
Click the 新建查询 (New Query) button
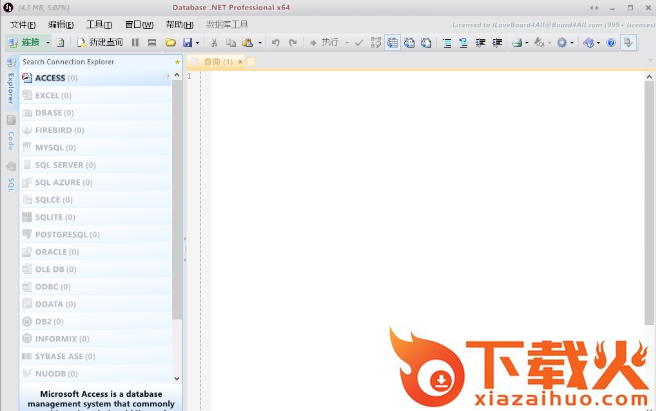point(100,43)
